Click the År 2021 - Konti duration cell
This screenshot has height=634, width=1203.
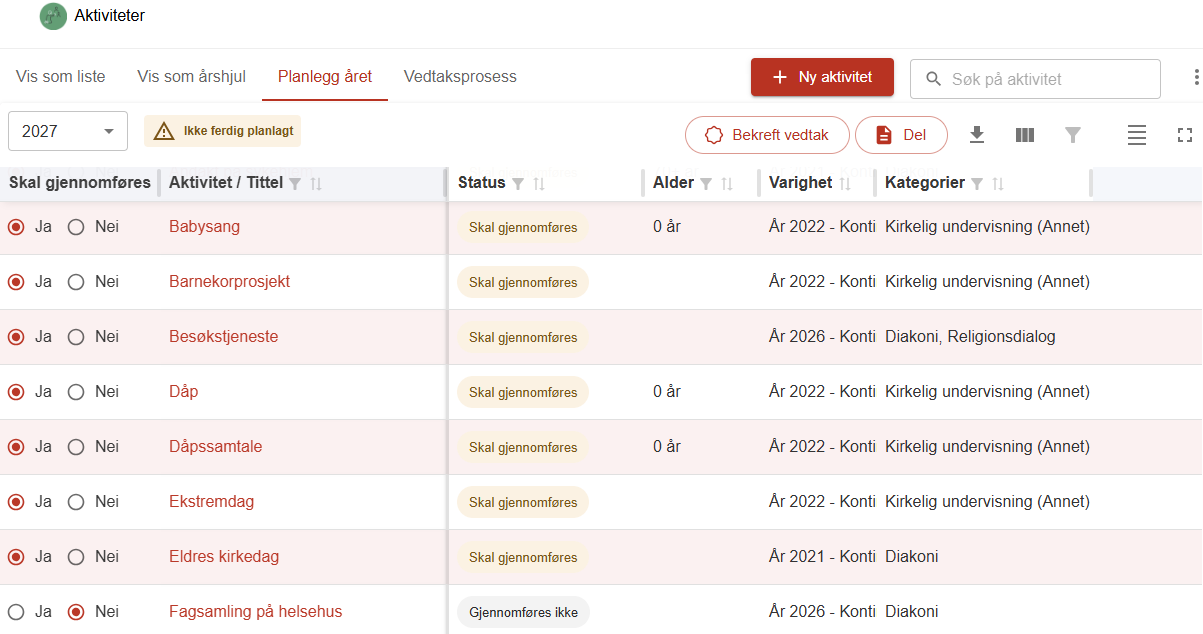822,557
